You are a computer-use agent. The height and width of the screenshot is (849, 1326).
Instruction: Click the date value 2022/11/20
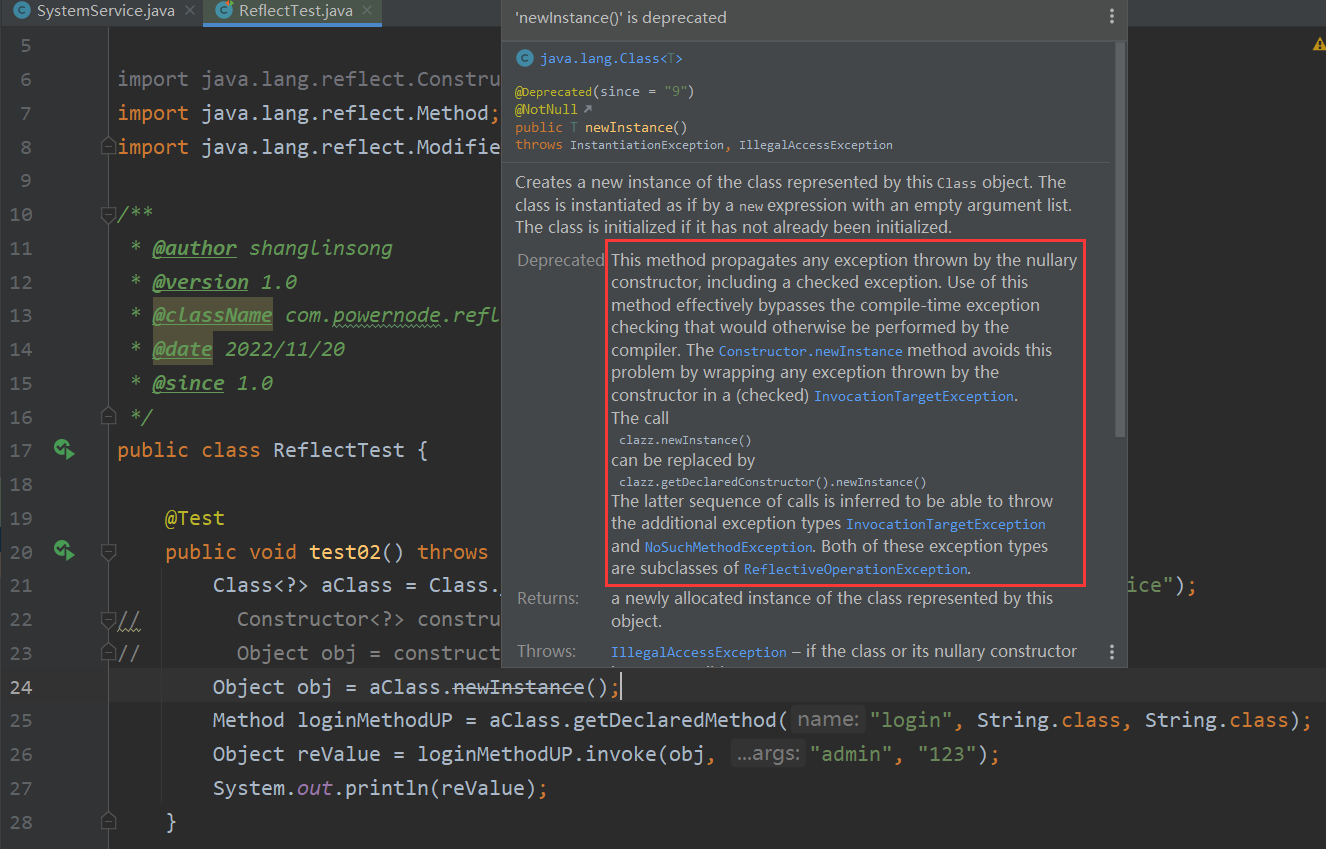click(285, 350)
